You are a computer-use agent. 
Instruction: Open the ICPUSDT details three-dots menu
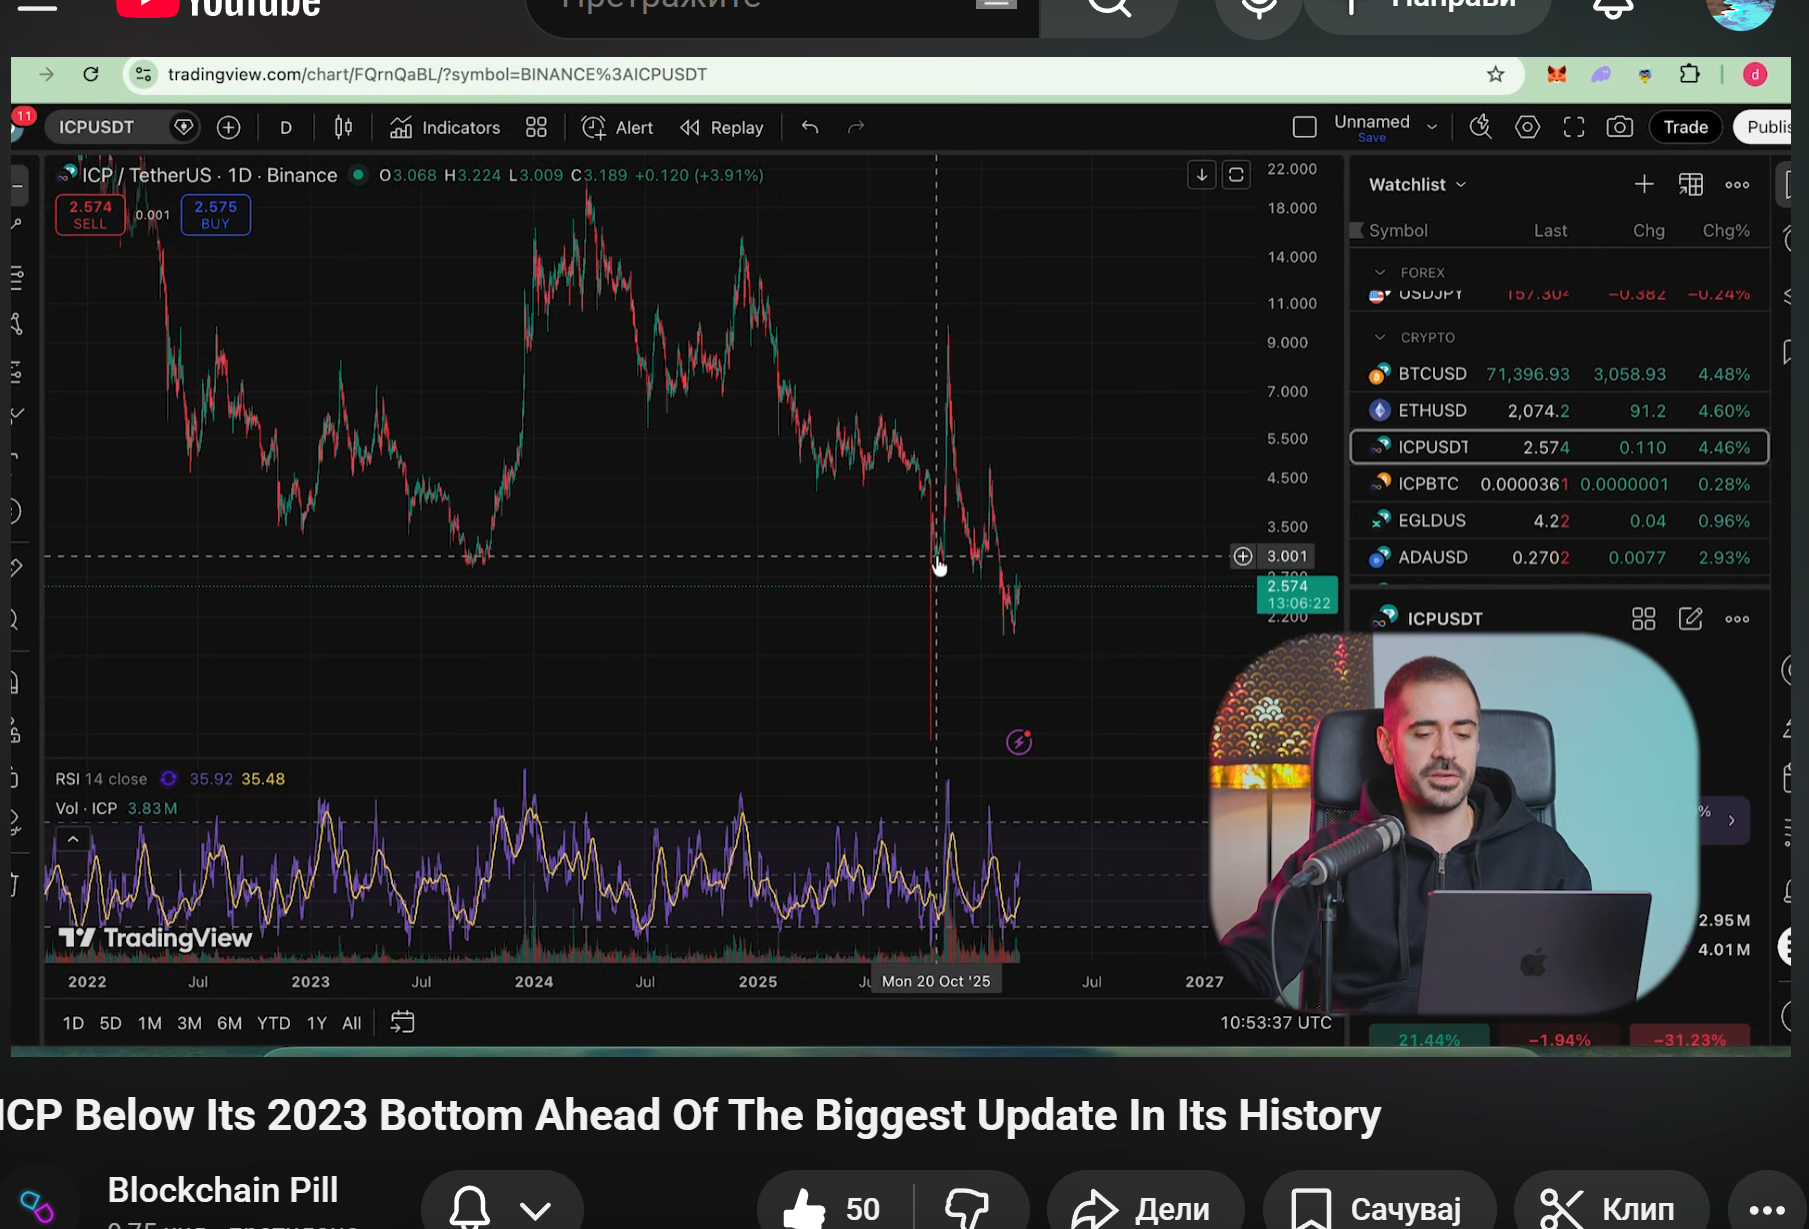1737,619
